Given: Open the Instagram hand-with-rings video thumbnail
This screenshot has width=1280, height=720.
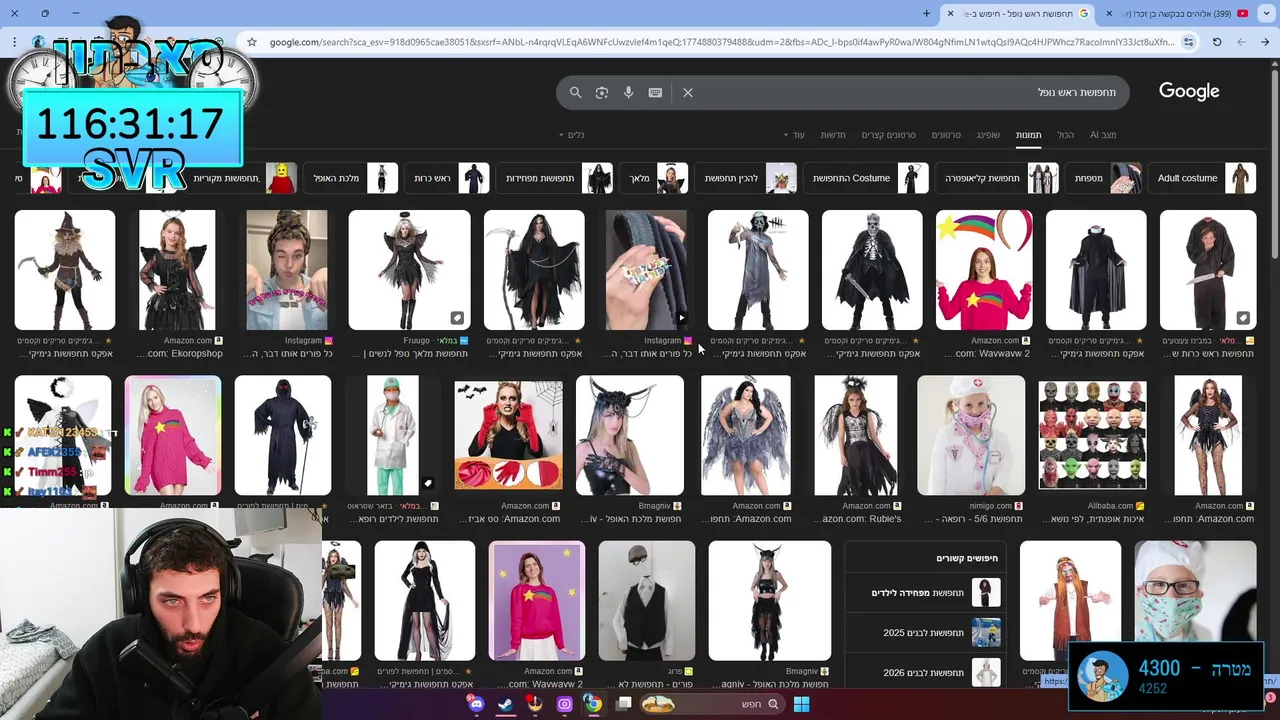Looking at the screenshot, I should tap(646, 270).
